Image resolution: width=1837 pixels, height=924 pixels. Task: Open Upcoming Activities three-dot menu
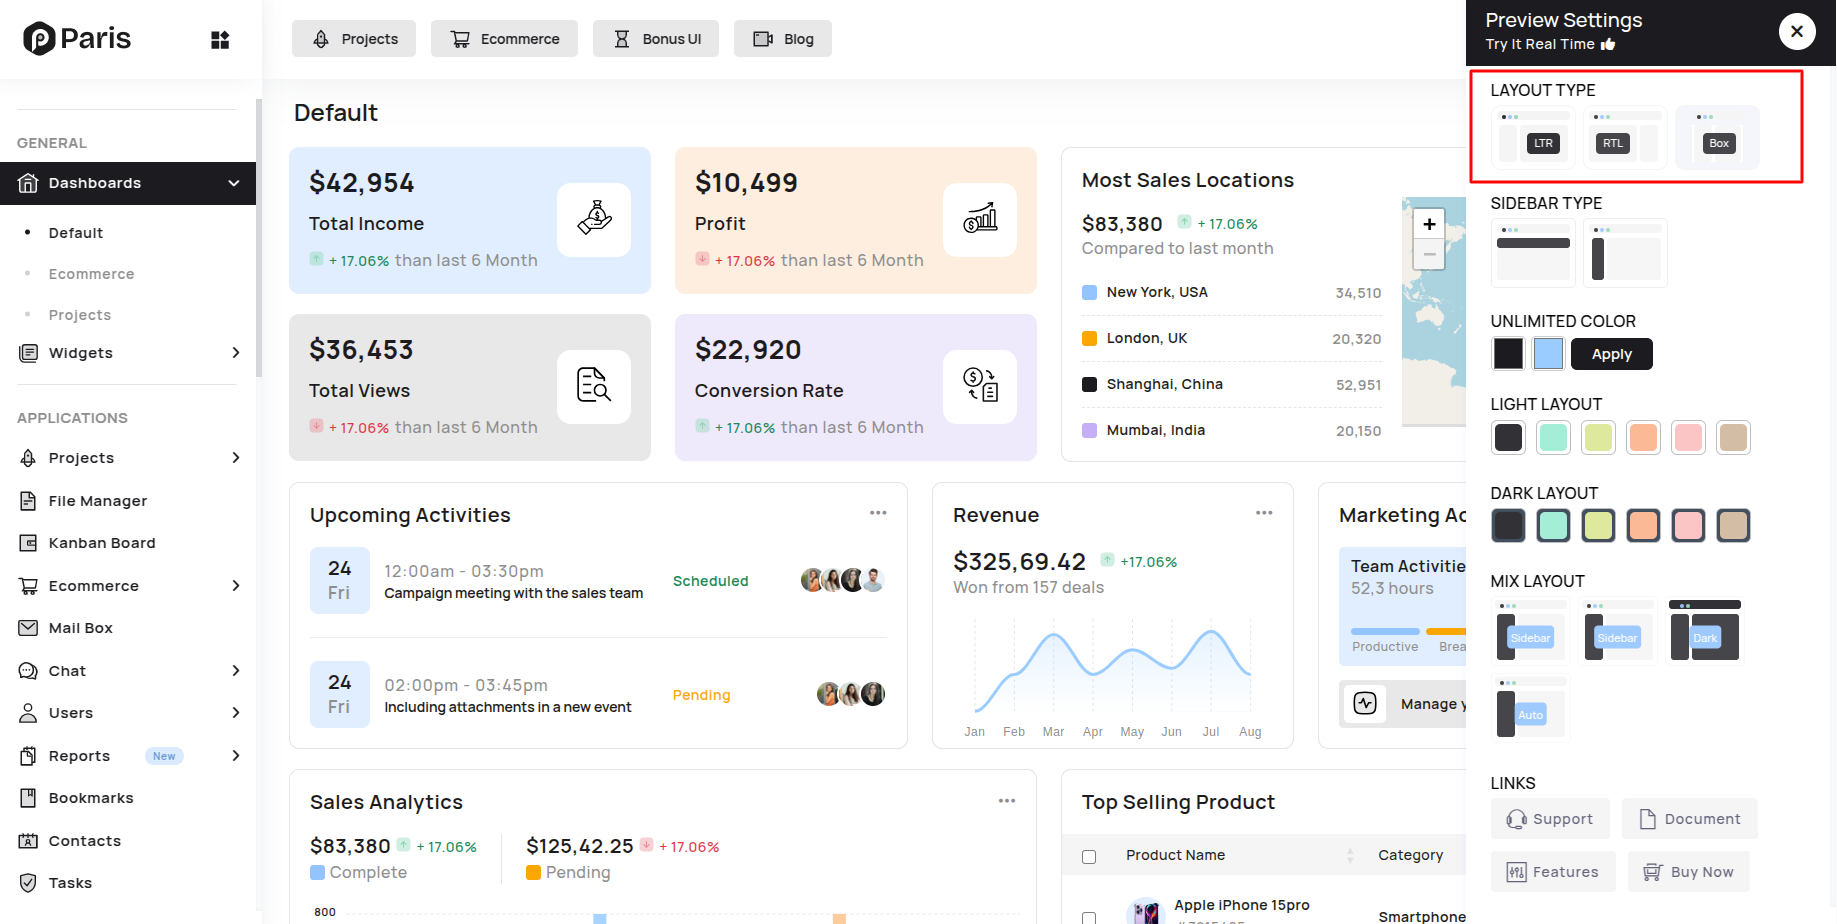pyautogui.click(x=878, y=513)
